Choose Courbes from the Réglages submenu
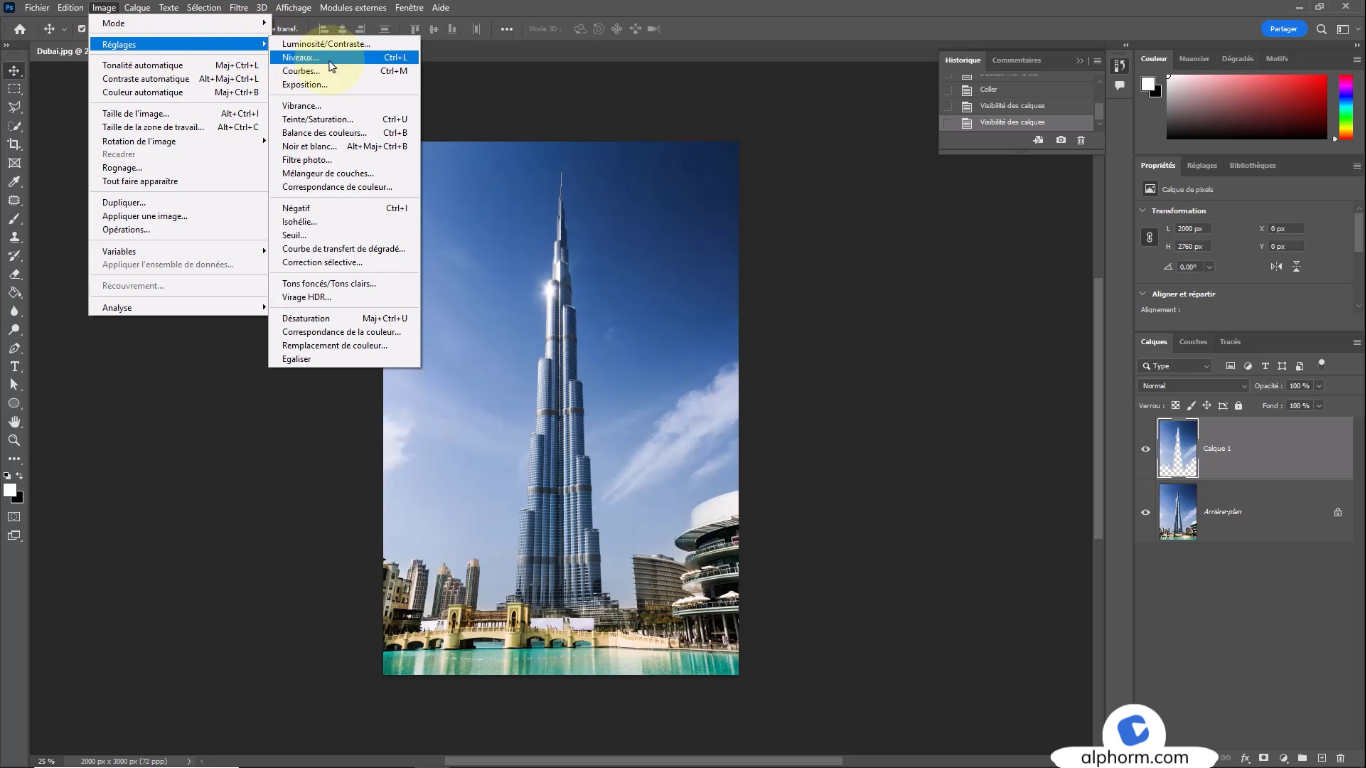 tap(303, 71)
